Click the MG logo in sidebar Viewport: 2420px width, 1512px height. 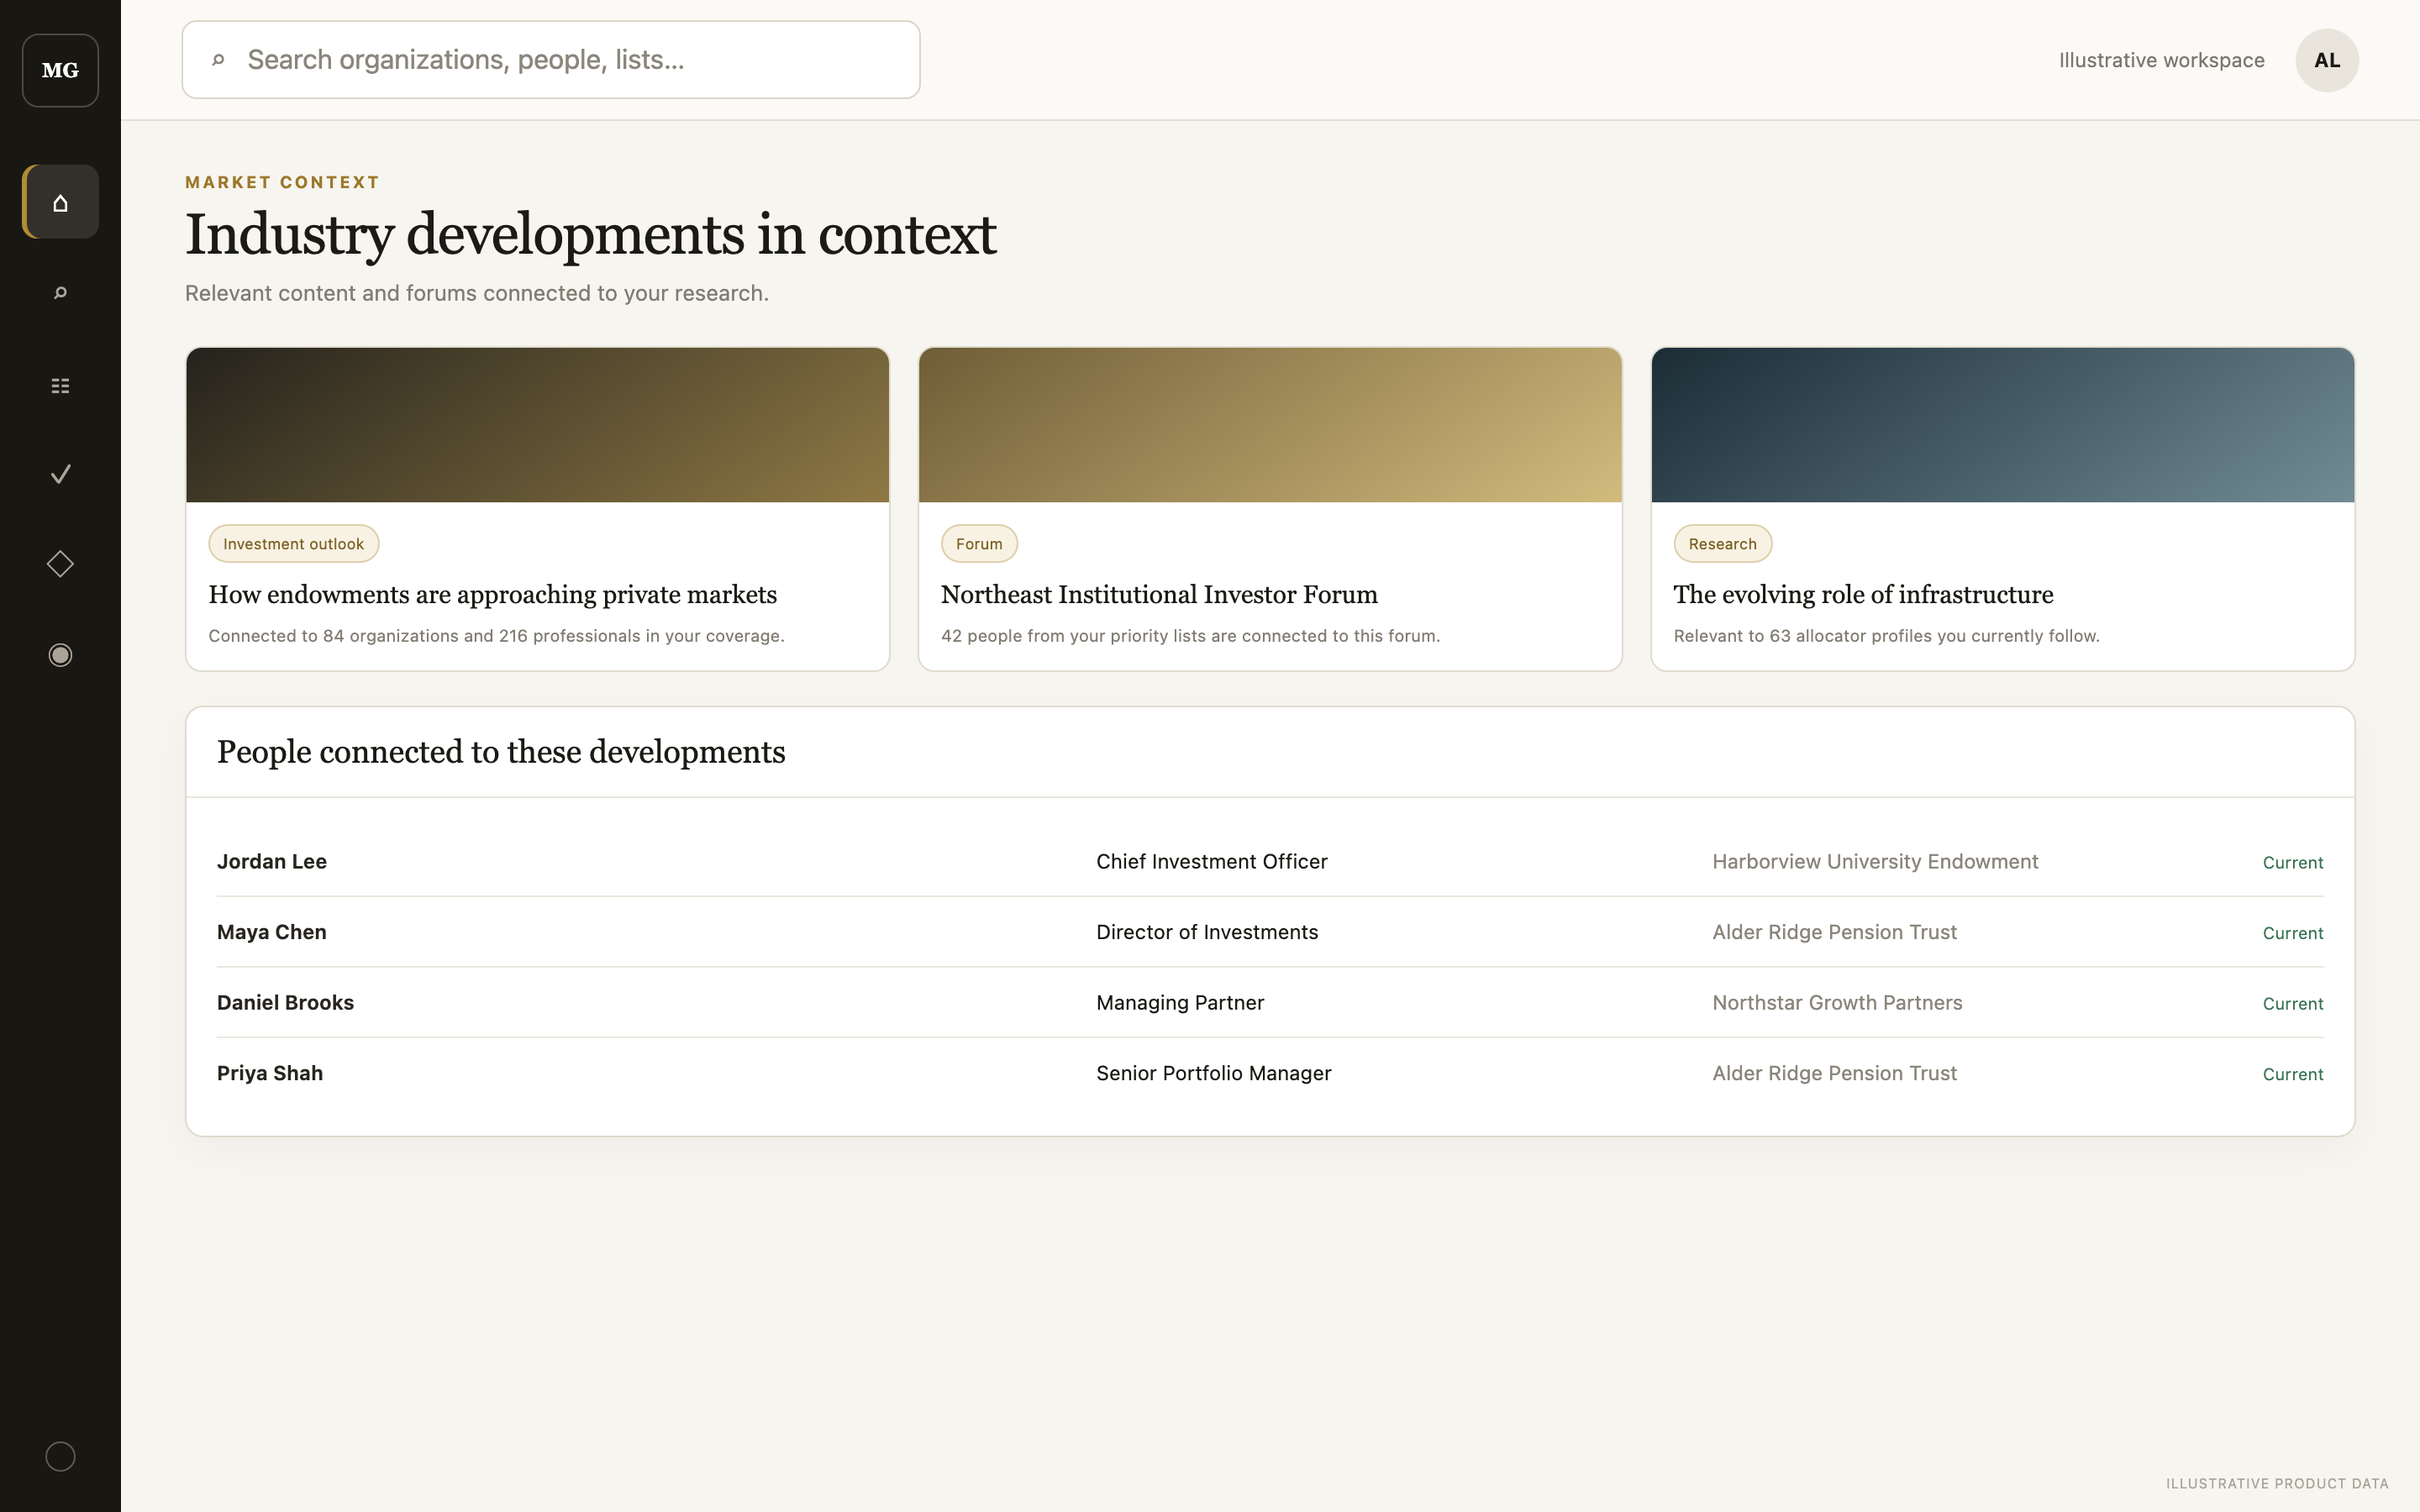60,70
